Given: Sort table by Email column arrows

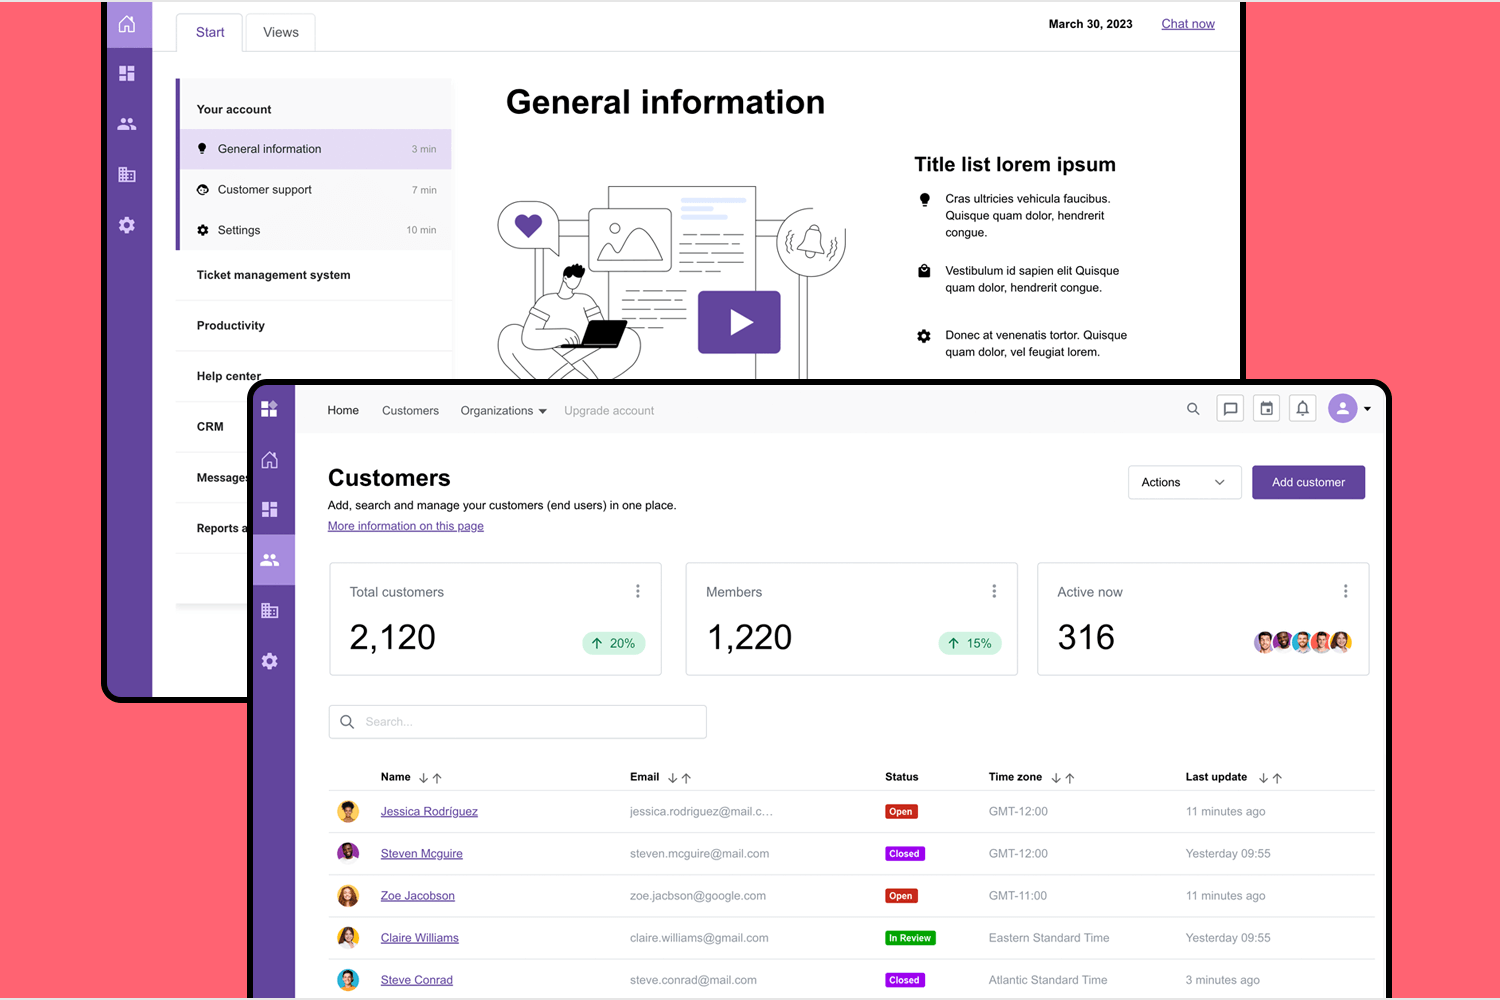Looking at the screenshot, I should (679, 778).
